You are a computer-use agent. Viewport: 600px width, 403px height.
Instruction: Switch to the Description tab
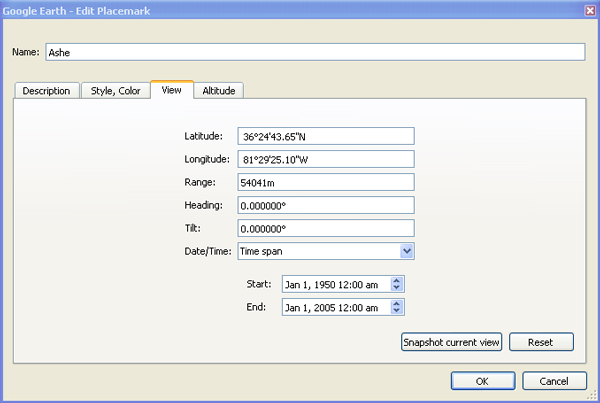[x=47, y=91]
